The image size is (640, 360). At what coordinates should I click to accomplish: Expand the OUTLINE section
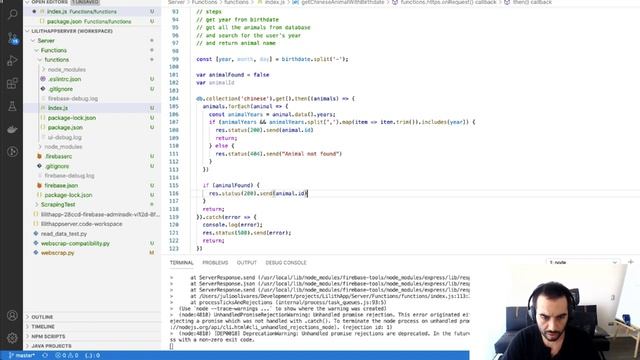[x=42, y=317]
